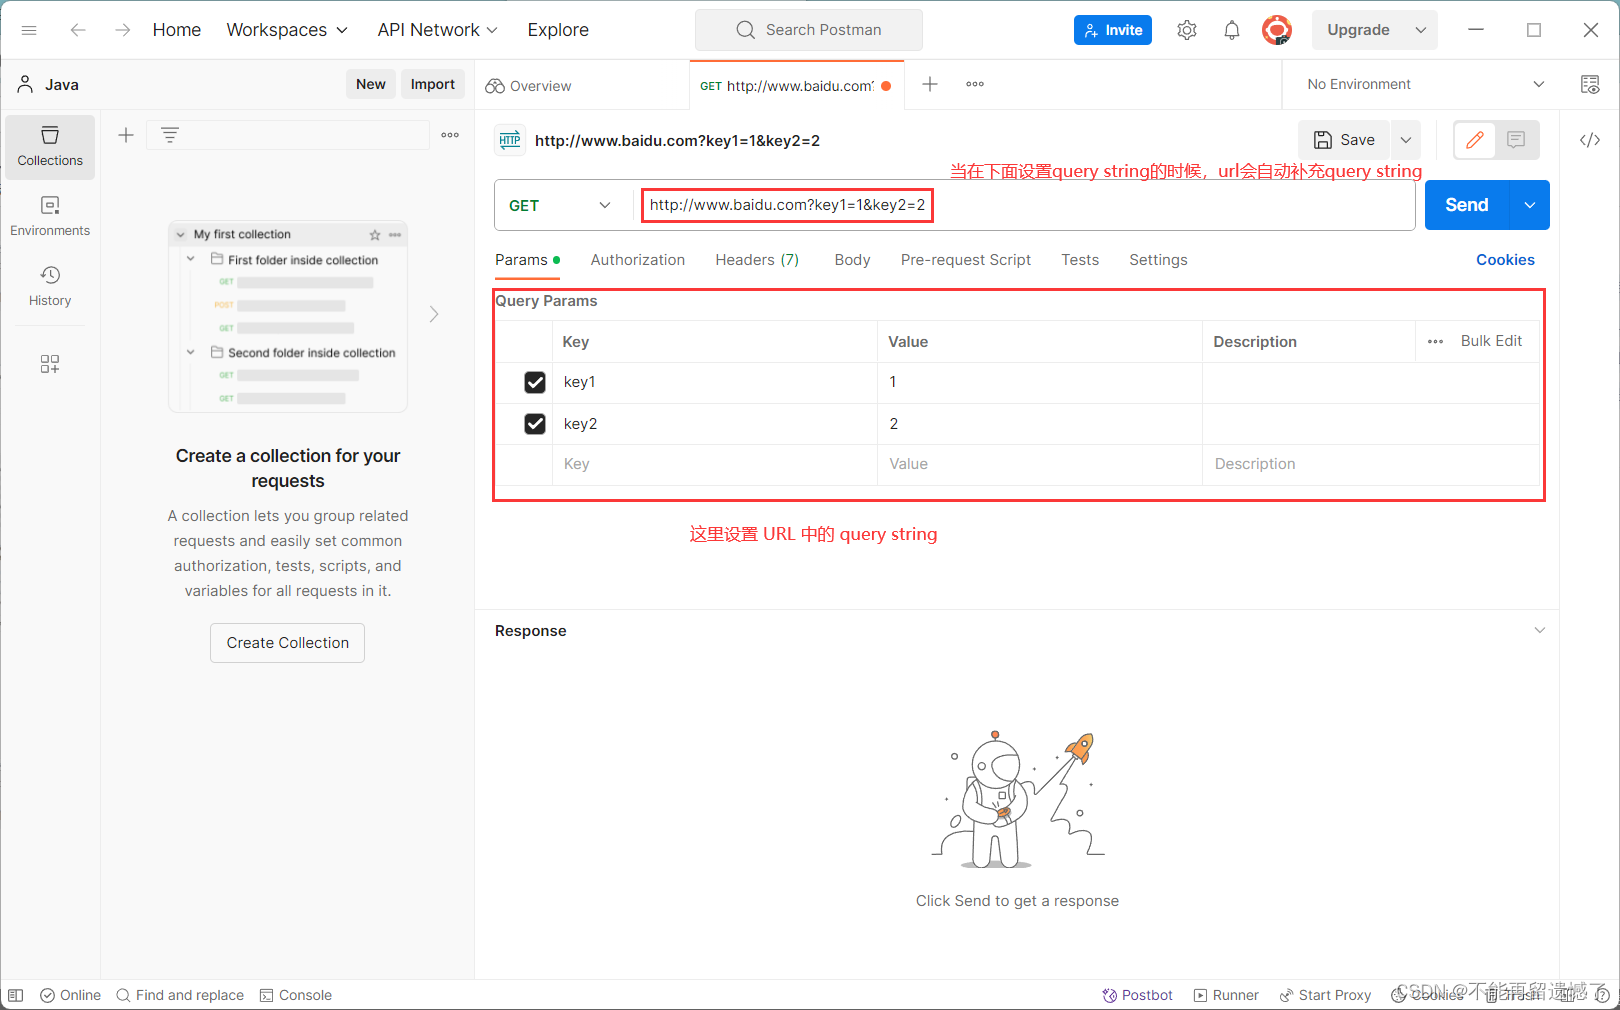Switch to the Headers (7) tab
Screen dimensions: 1620x1010
757,260
